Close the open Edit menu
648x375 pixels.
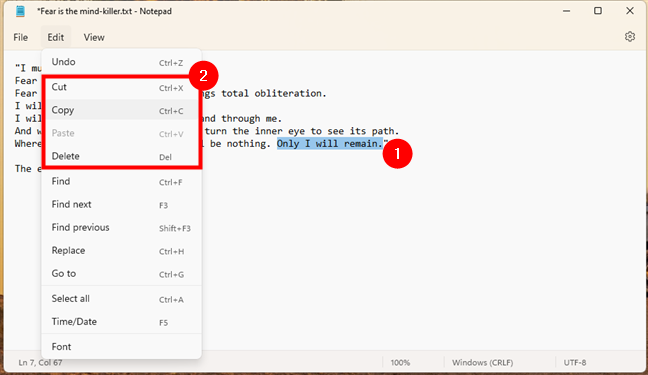coord(56,37)
